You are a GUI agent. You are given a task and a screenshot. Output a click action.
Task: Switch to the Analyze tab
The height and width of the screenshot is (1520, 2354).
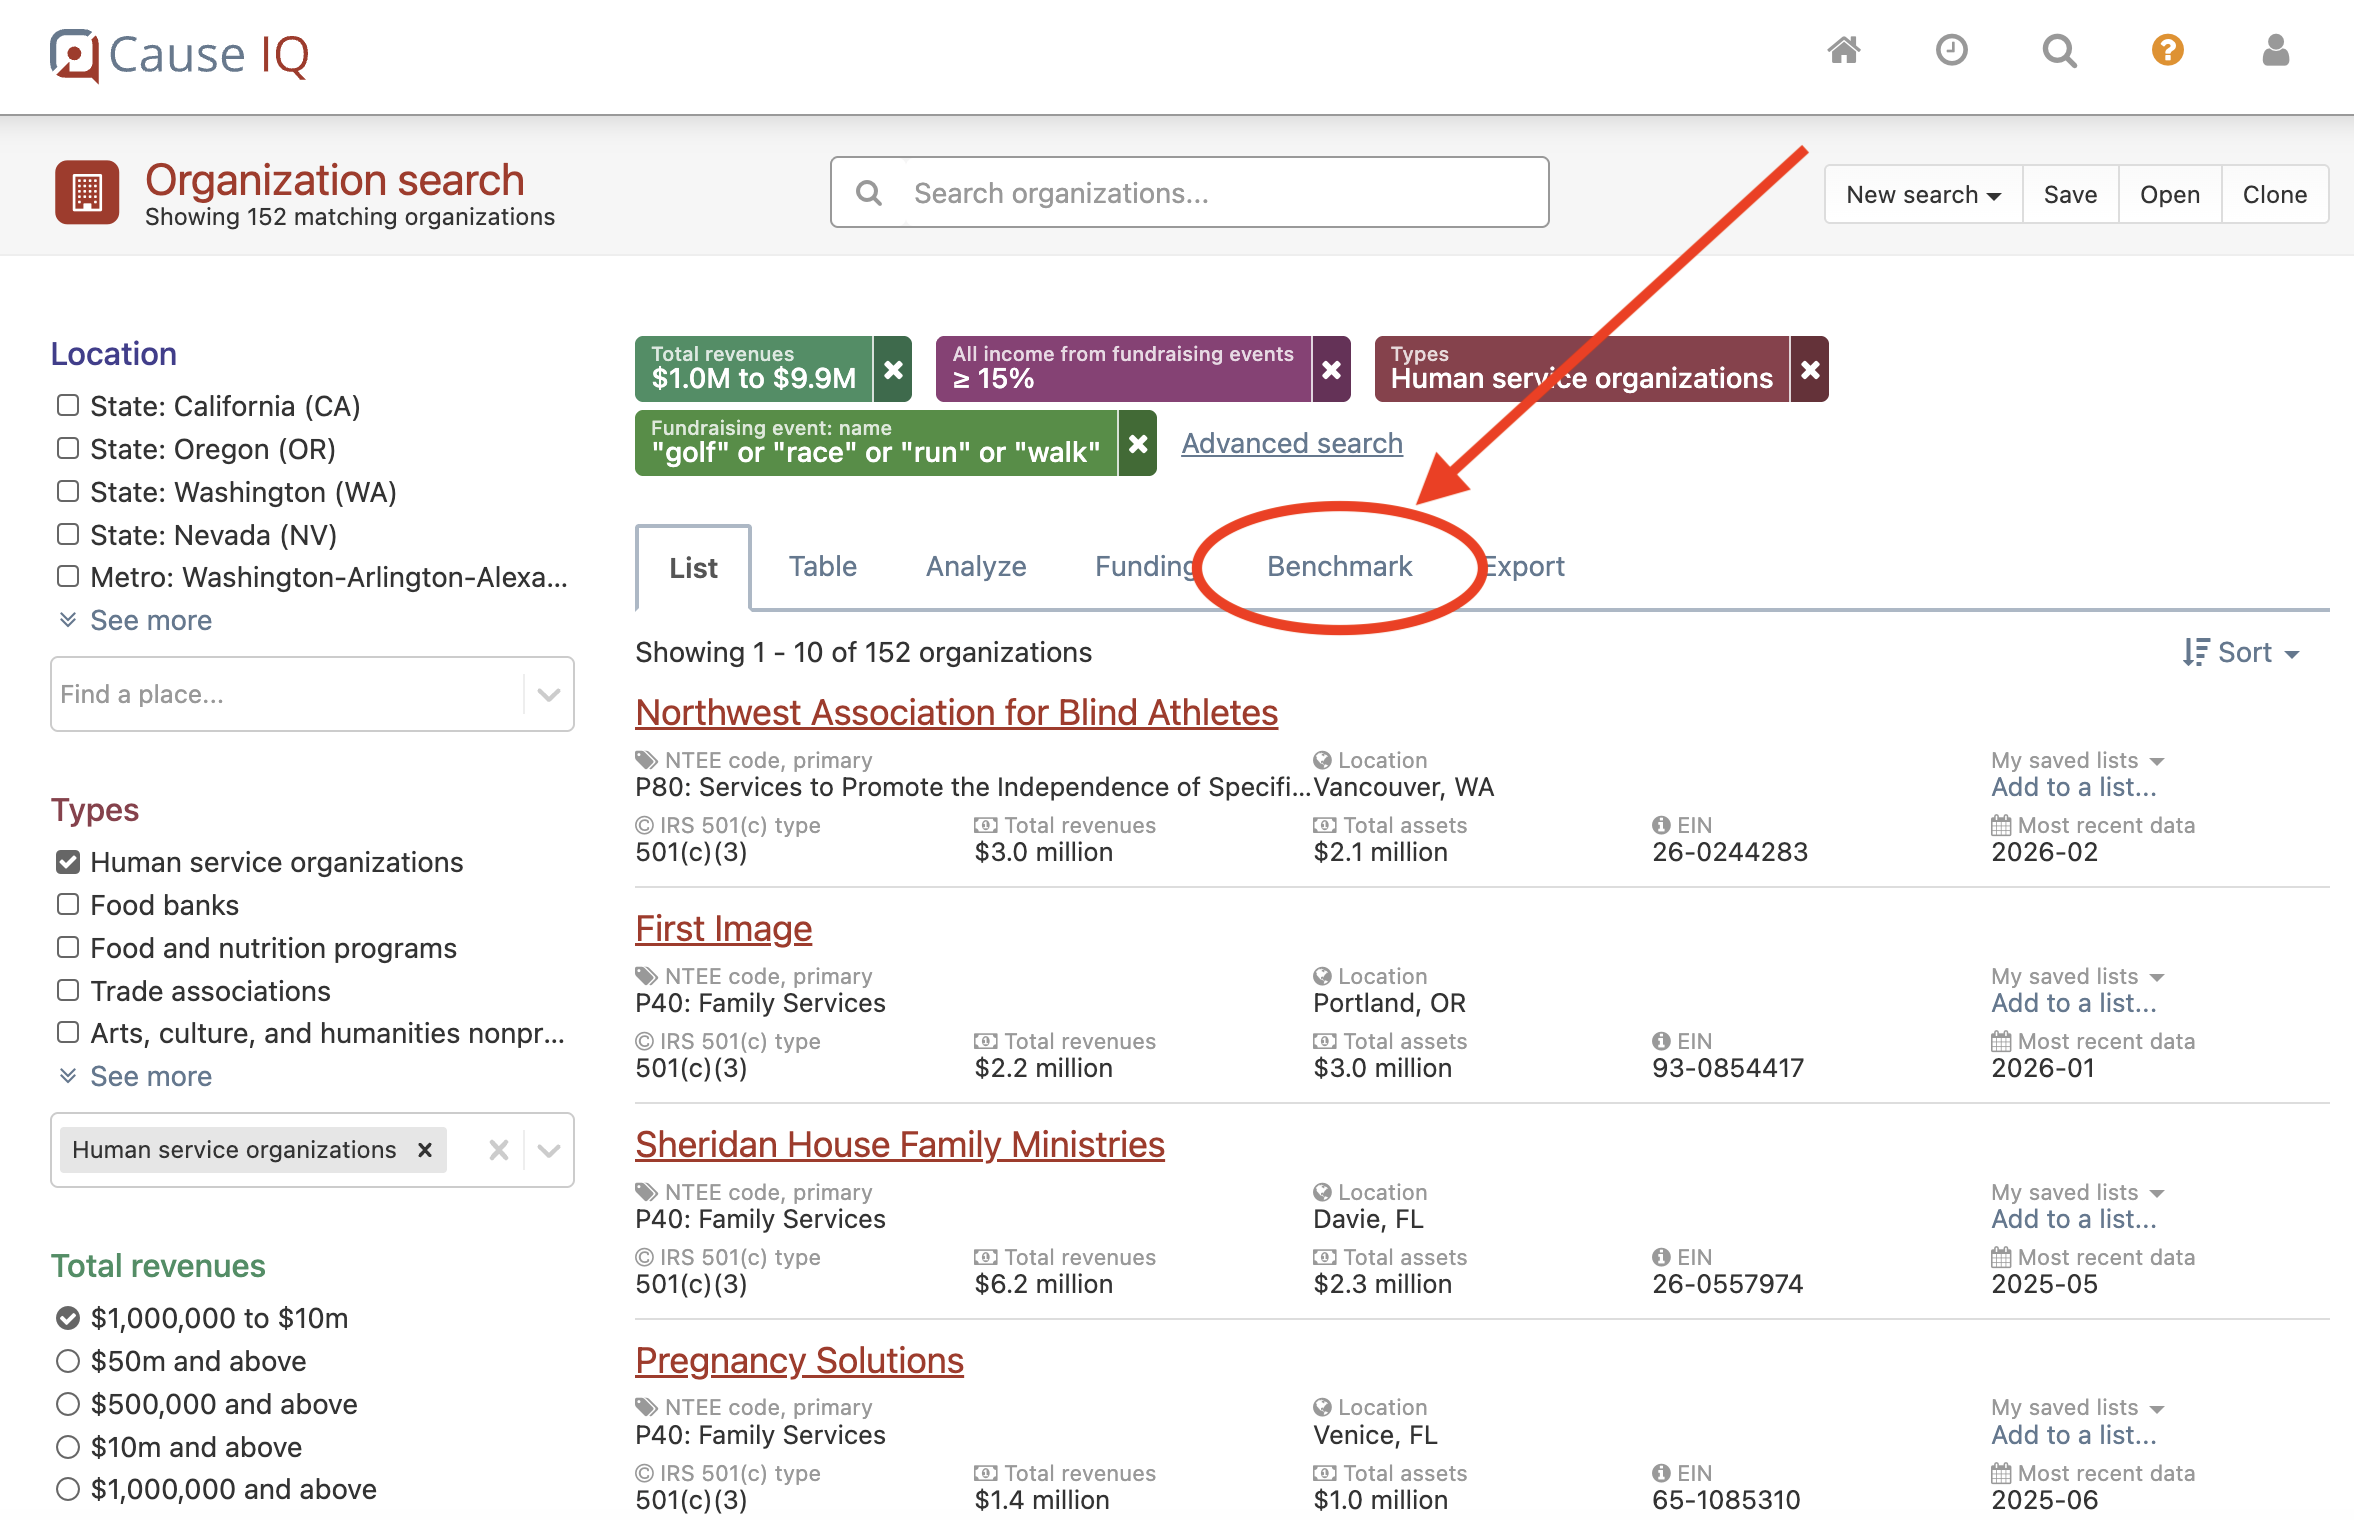point(976,566)
